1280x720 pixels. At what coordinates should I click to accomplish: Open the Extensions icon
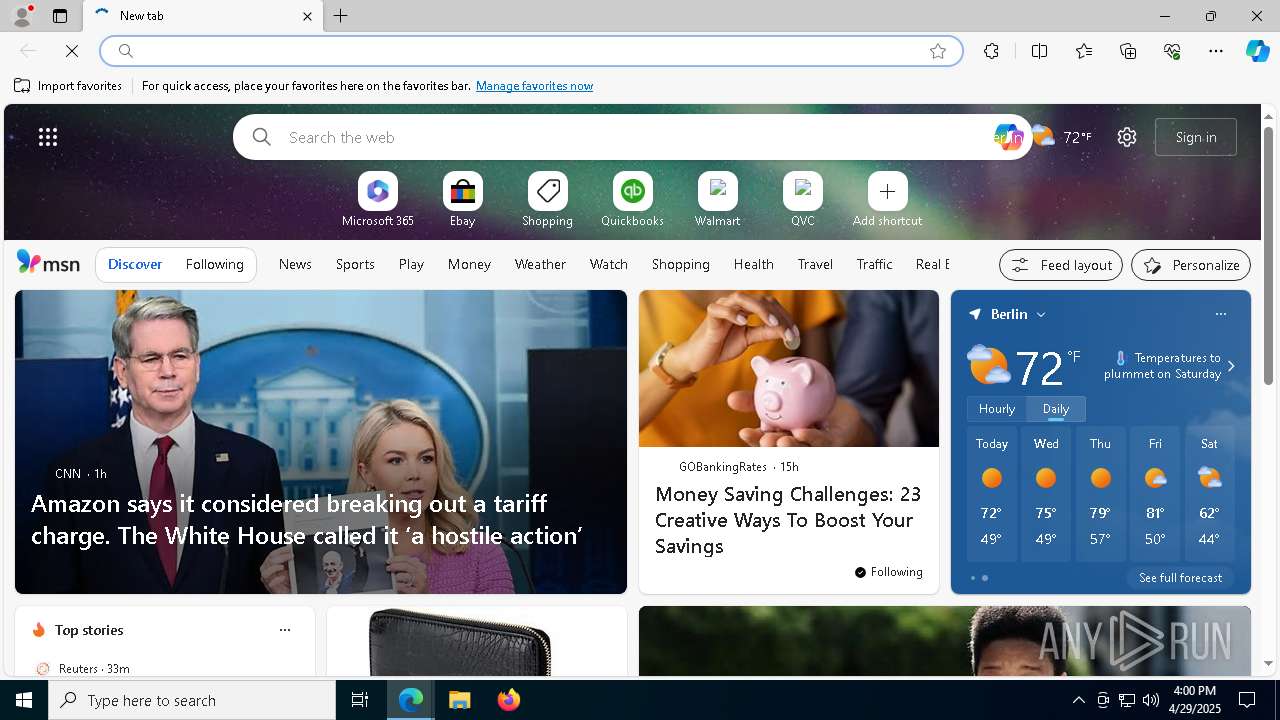pos(991,51)
